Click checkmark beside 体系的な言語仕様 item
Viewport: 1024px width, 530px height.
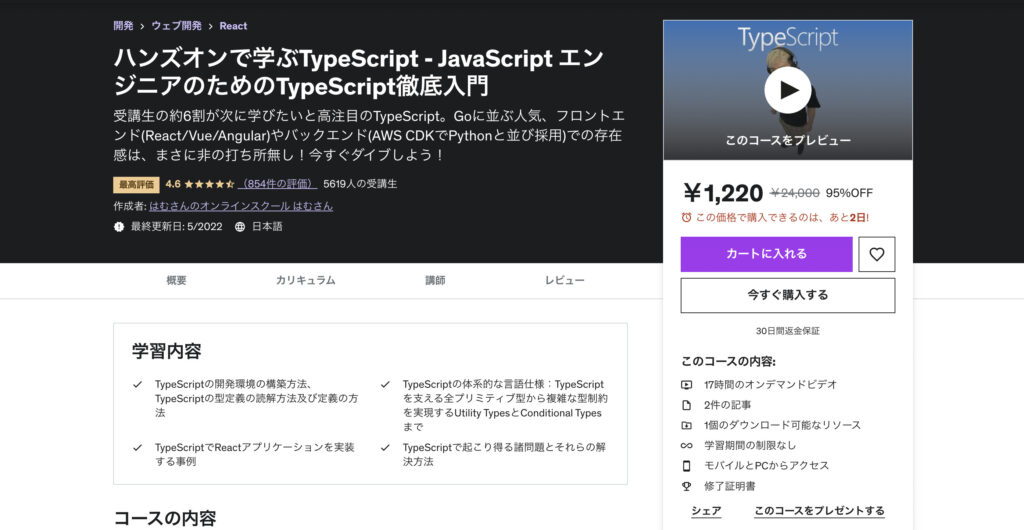[x=385, y=384]
